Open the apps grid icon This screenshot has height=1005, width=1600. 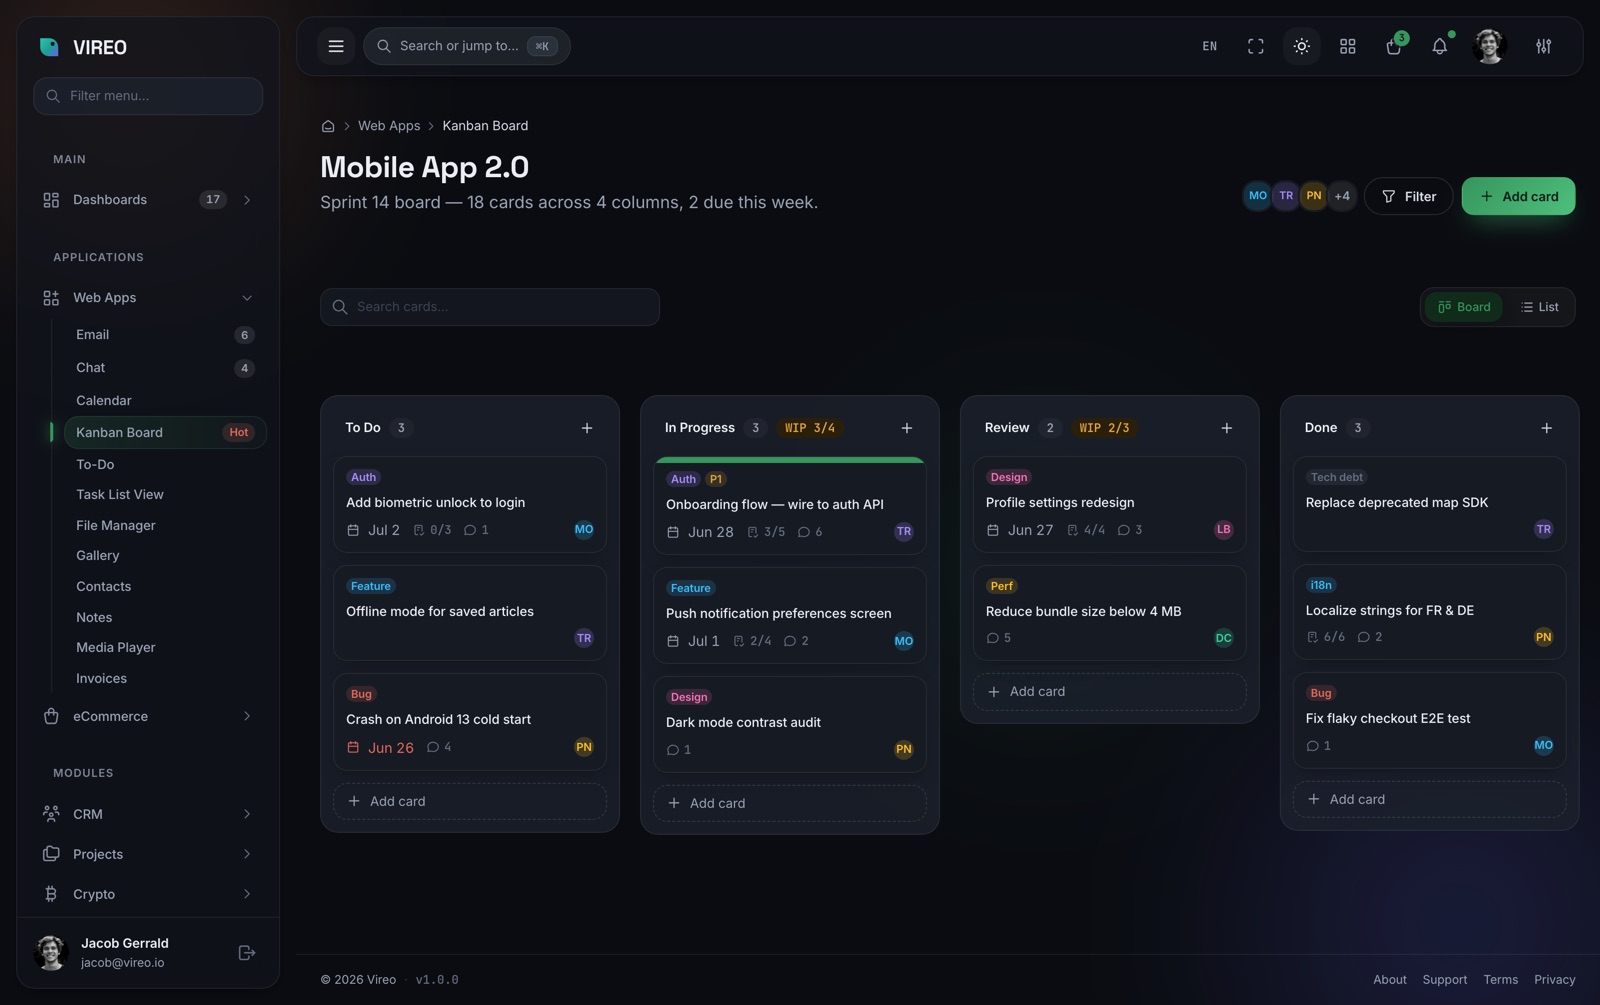click(x=1348, y=46)
